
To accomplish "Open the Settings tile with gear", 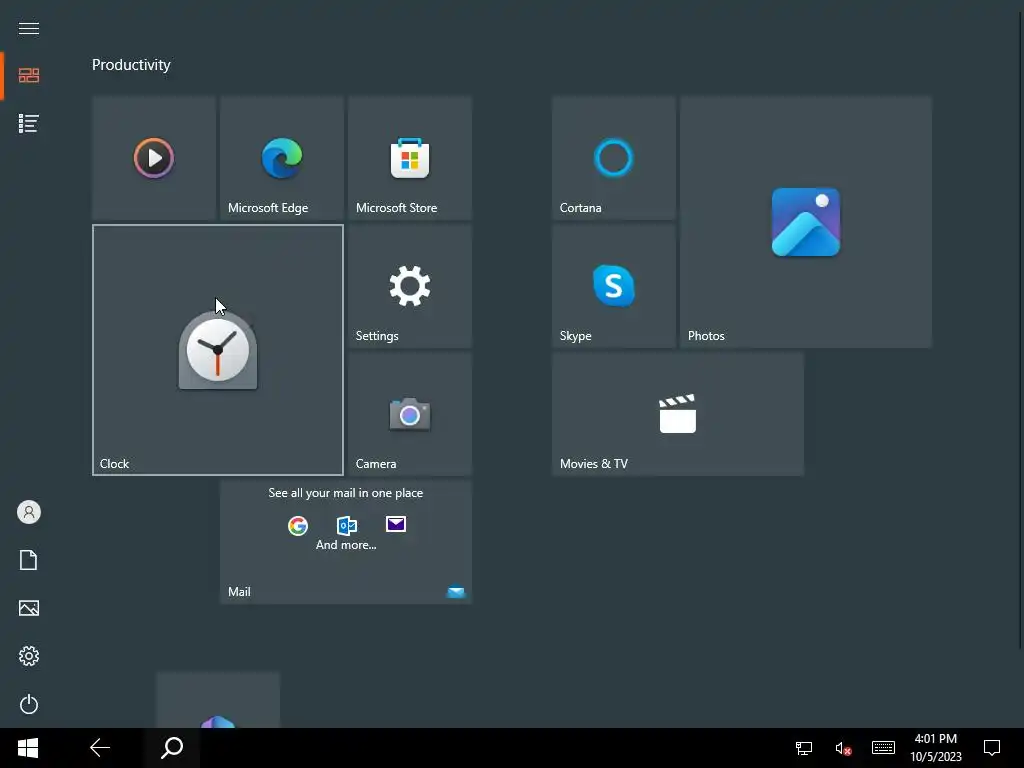I will click(x=409, y=285).
